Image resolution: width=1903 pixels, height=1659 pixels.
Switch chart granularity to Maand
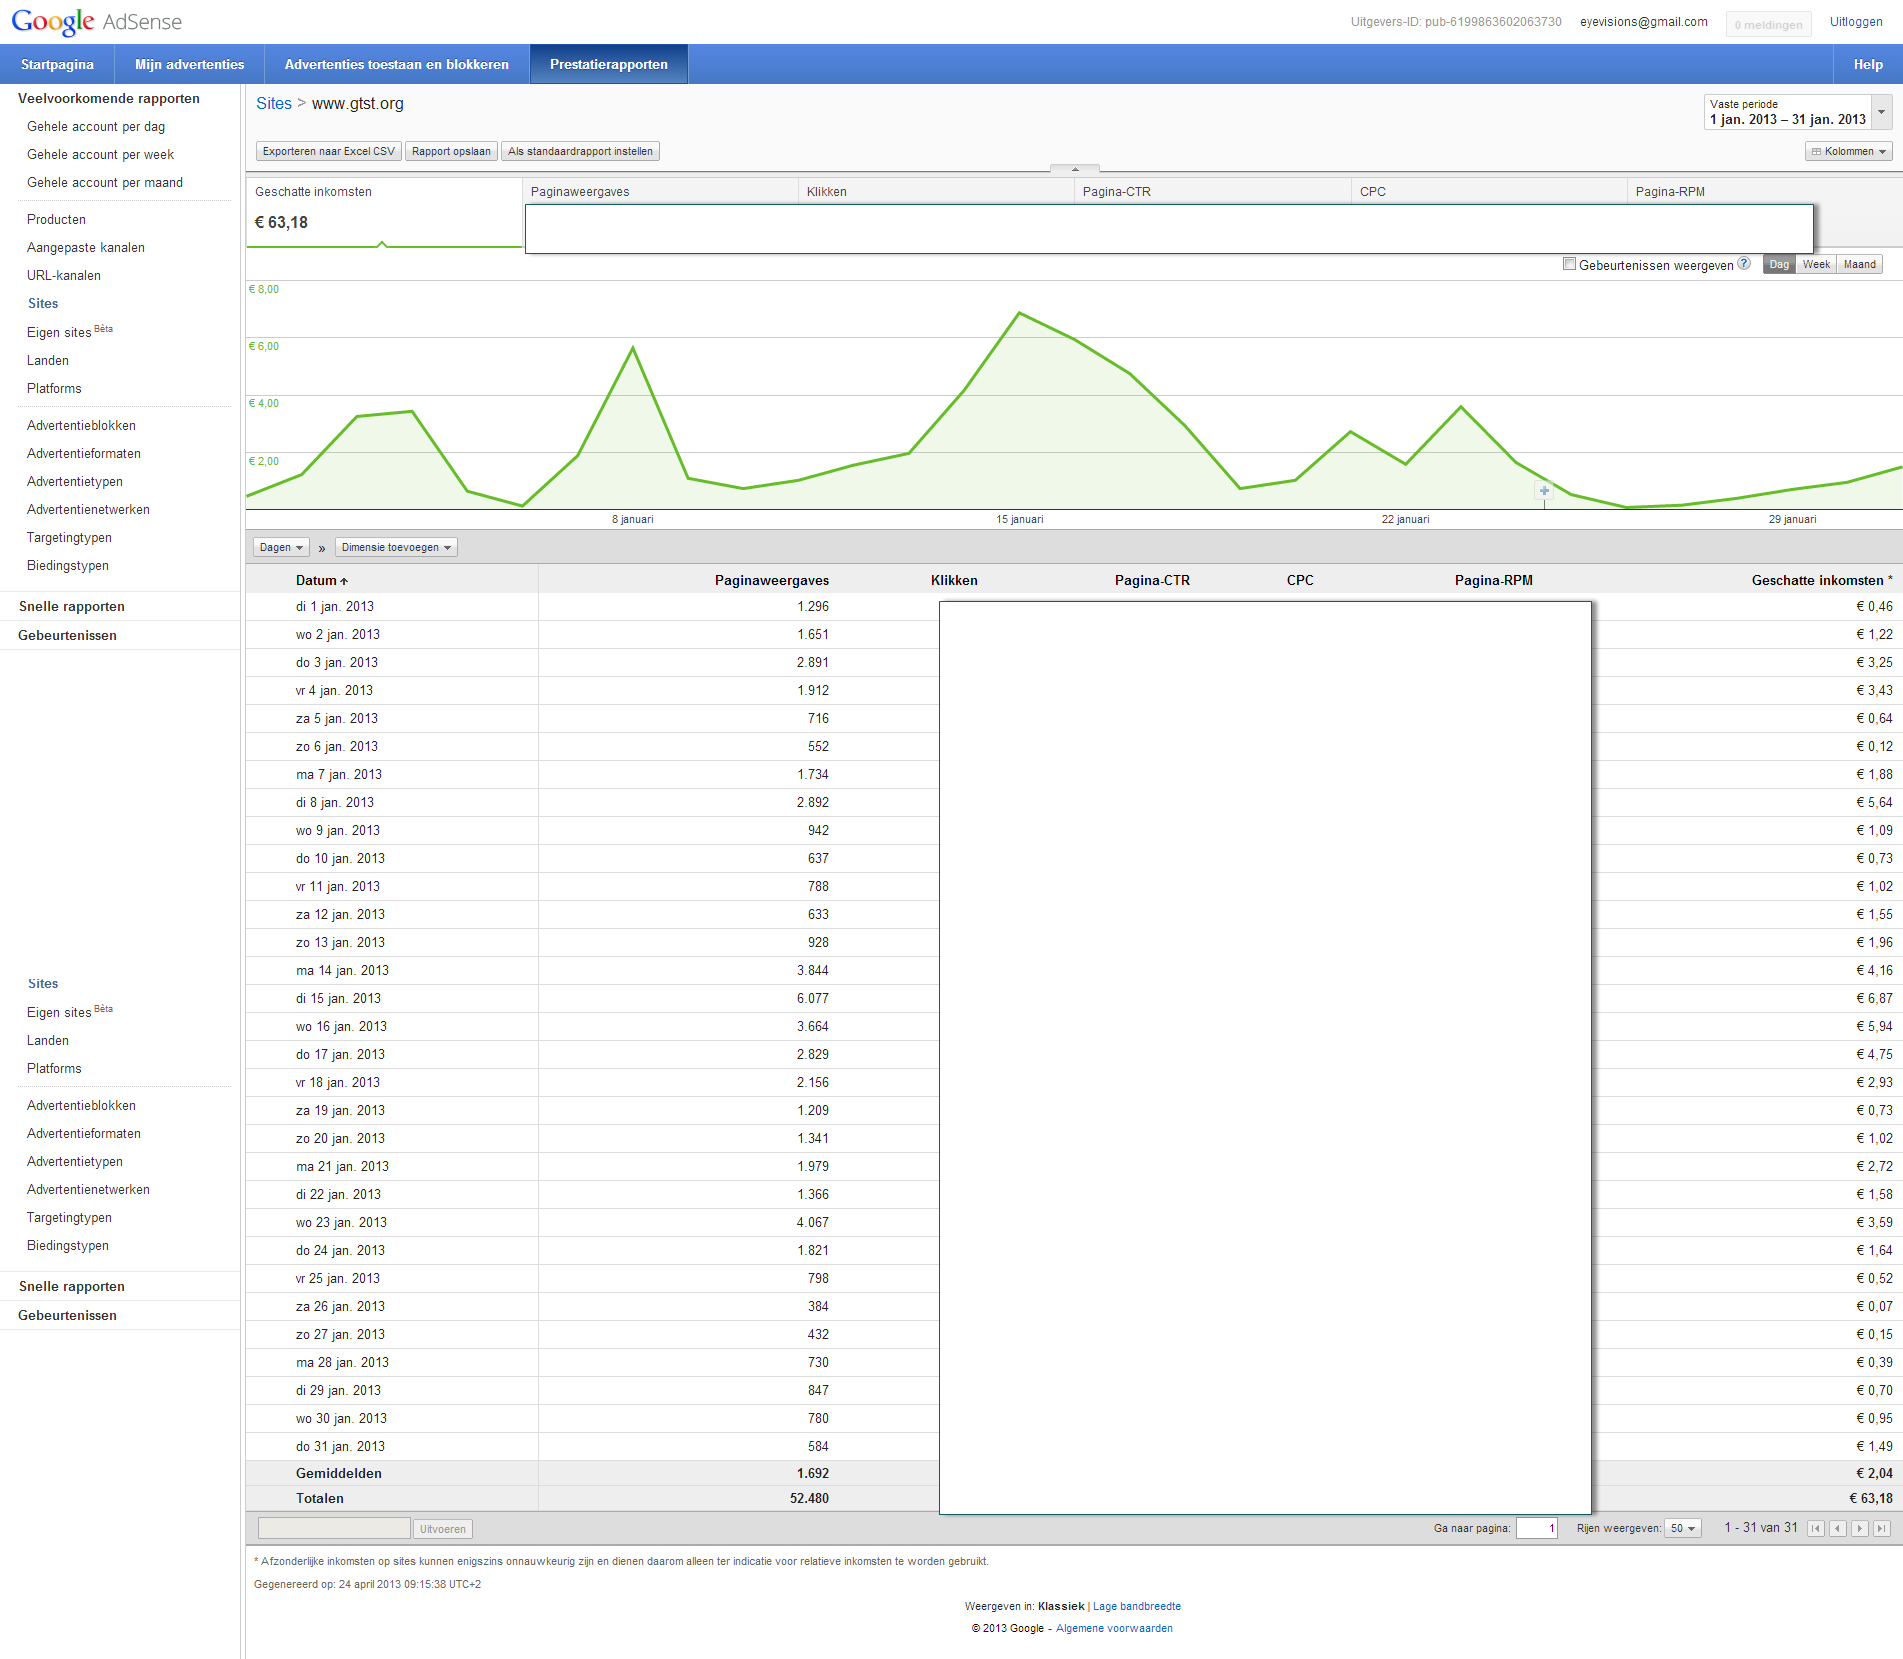(1860, 264)
